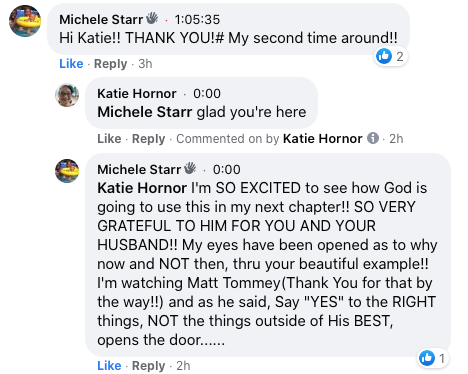This screenshot has height=374, width=468.
Task: Open Katie Hornor name in 'Commented on by'
Action: point(322,138)
